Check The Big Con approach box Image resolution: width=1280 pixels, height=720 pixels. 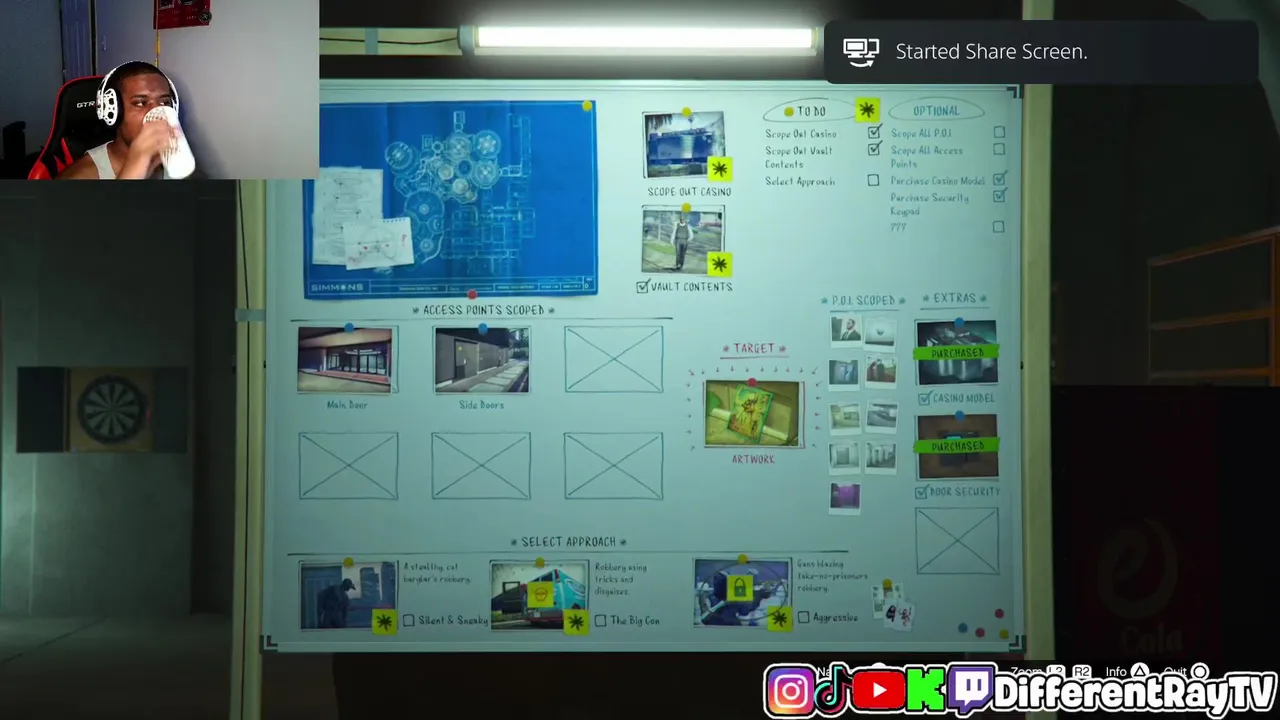tap(600, 621)
